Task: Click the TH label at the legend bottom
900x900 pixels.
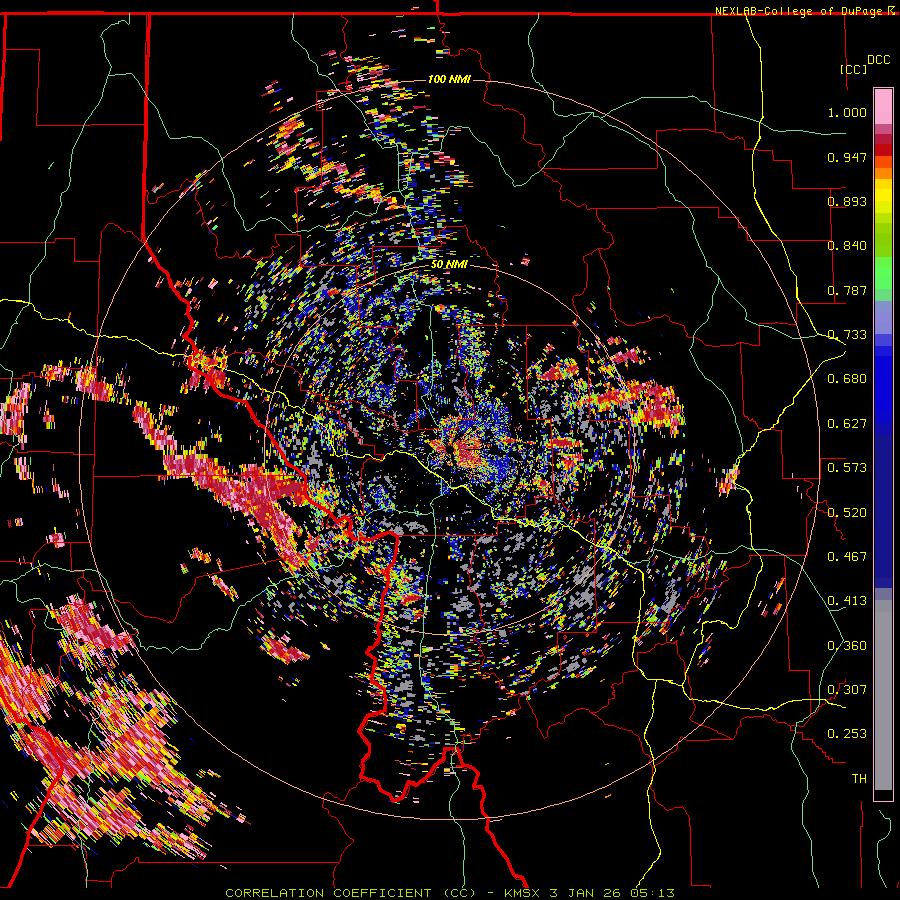Action: tap(859, 779)
